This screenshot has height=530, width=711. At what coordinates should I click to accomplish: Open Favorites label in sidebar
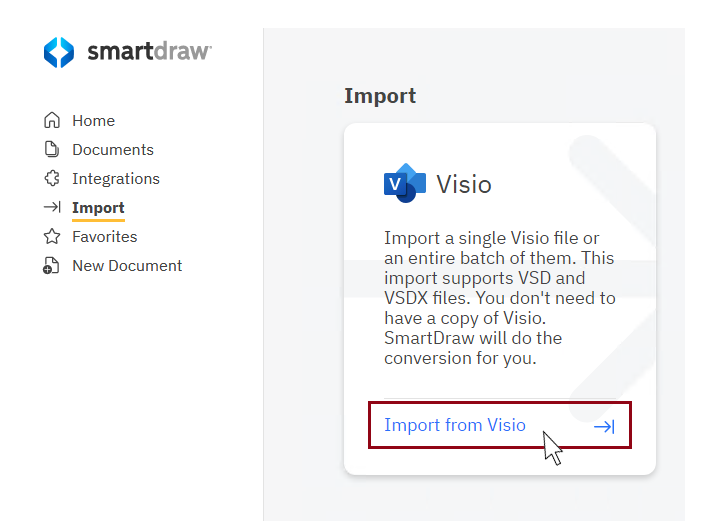[105, 237]
